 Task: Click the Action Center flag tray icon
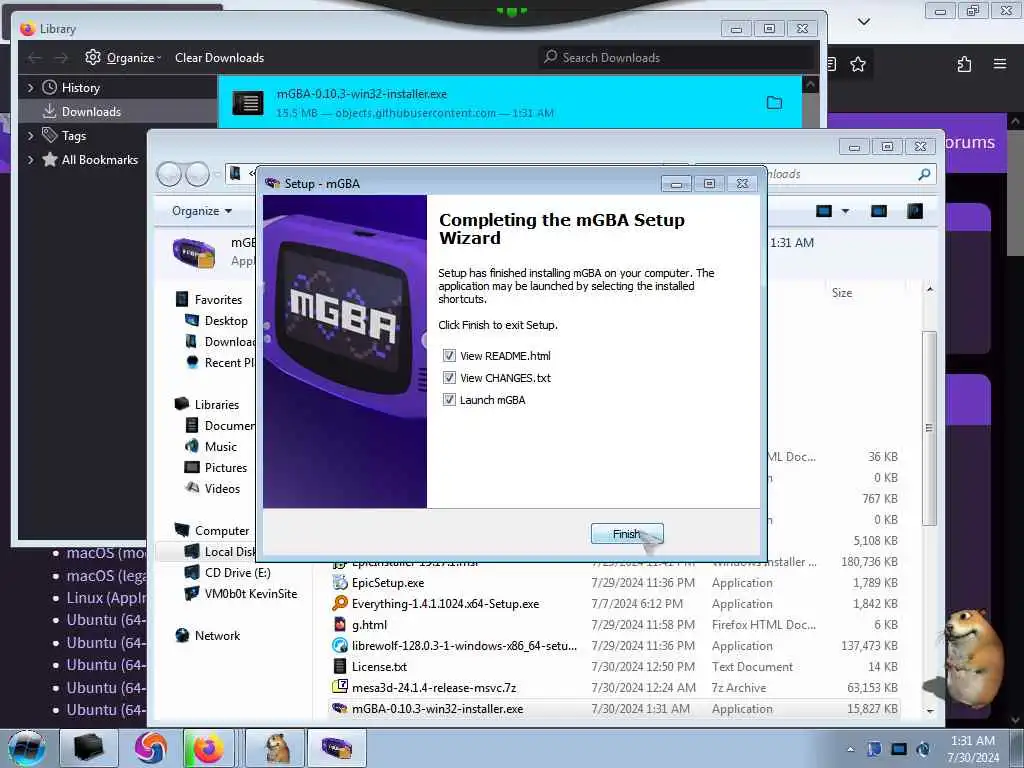(x=874, y=749)
